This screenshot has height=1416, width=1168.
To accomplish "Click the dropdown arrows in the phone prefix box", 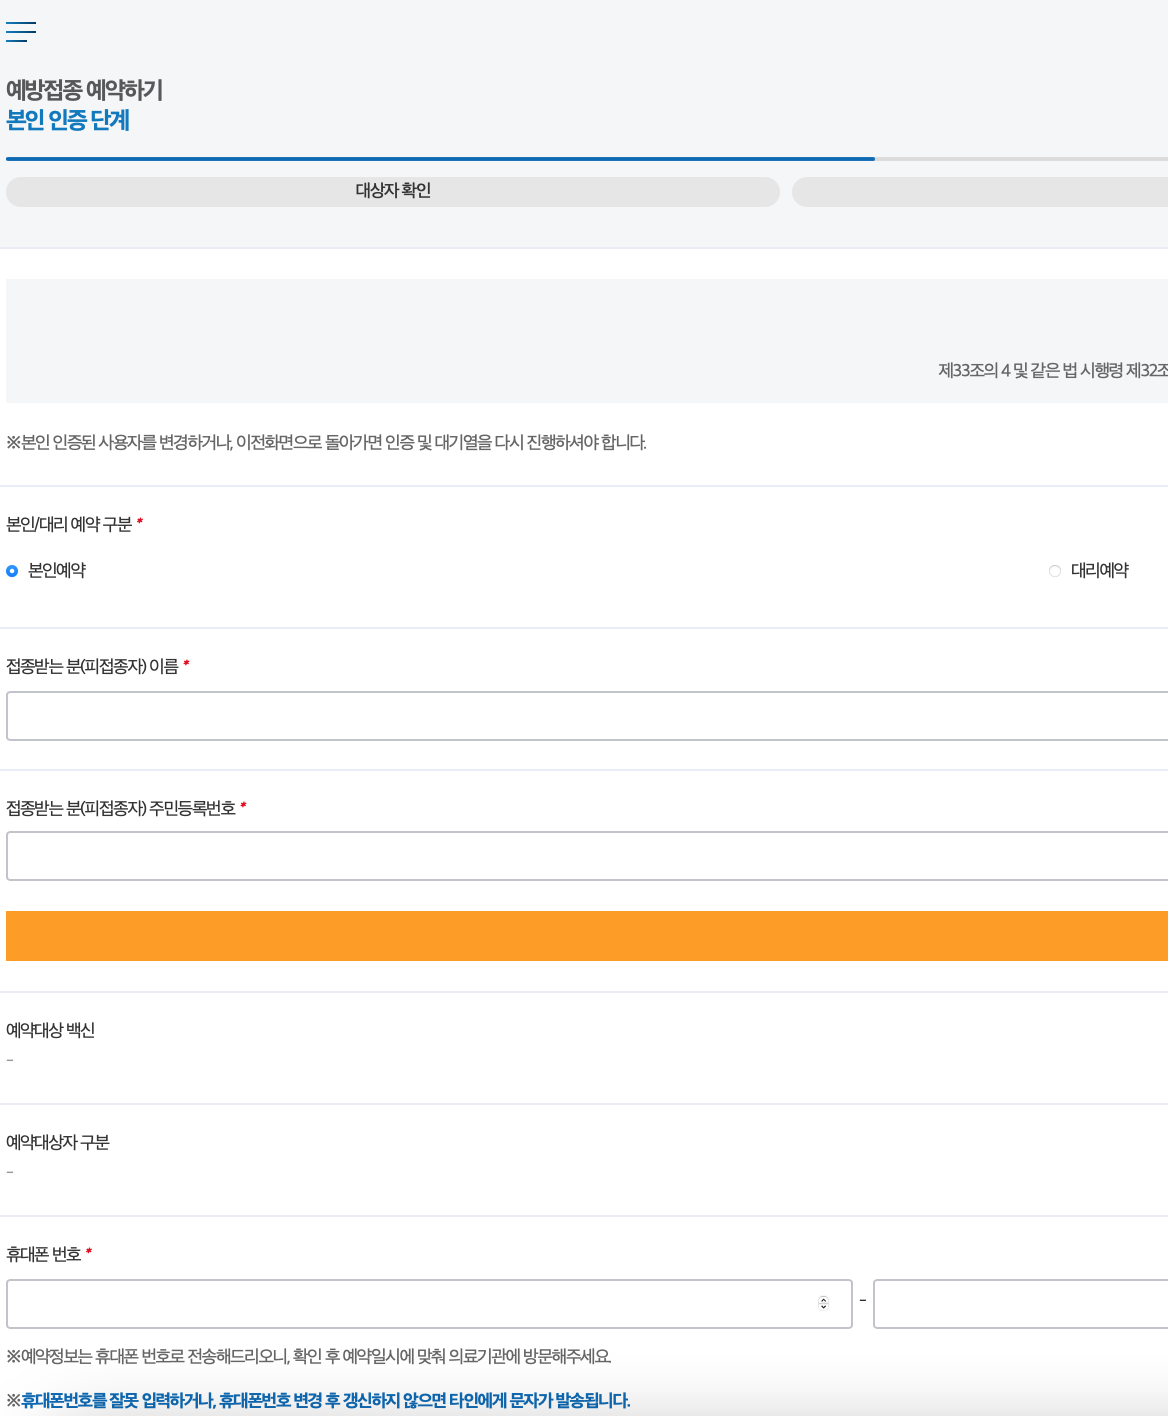I will pos(824,1303).
